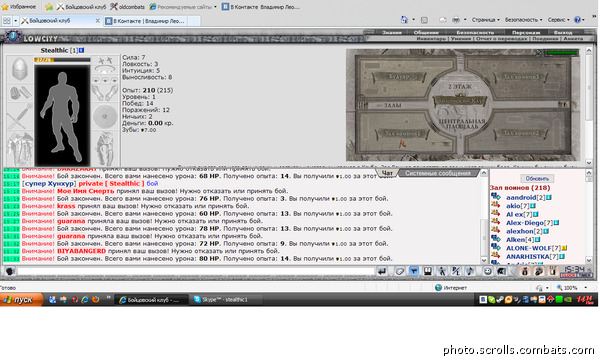
Task: Open the Страница dropdown menu
Action: point(486,20)
